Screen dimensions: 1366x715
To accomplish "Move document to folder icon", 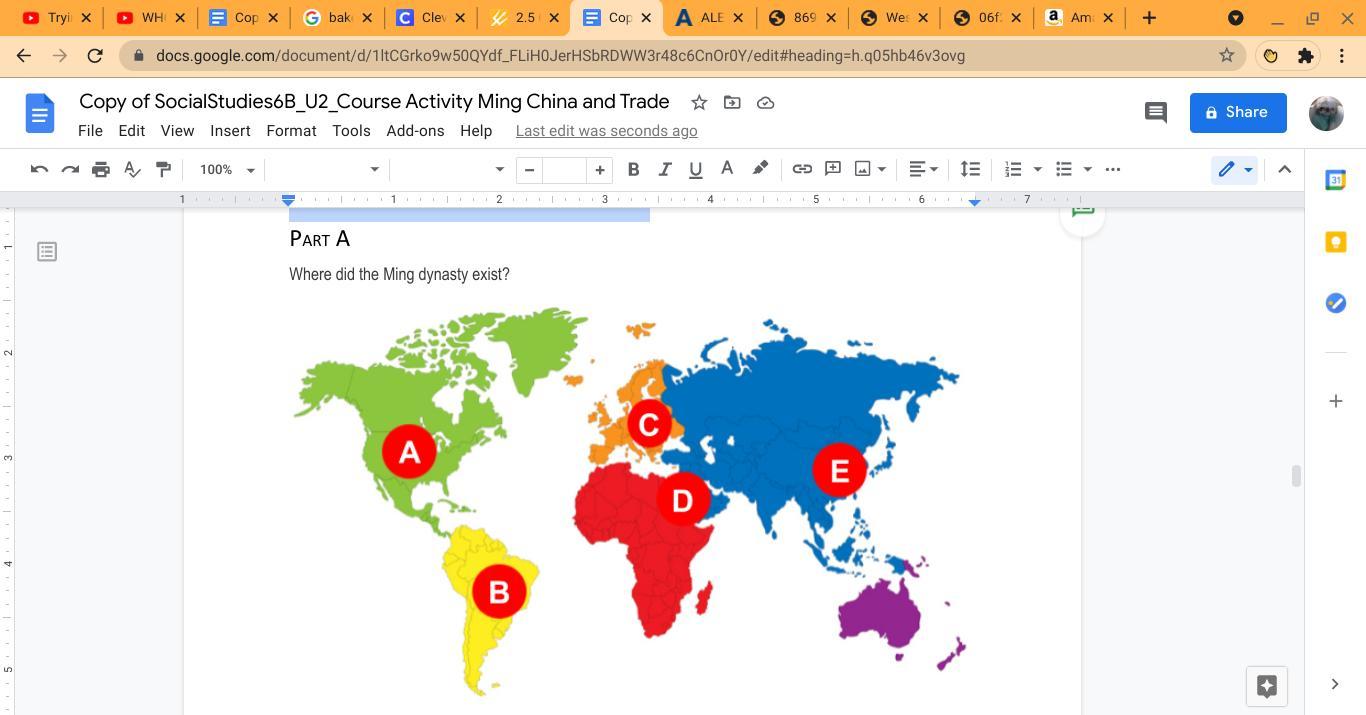I will coord(732,102).
